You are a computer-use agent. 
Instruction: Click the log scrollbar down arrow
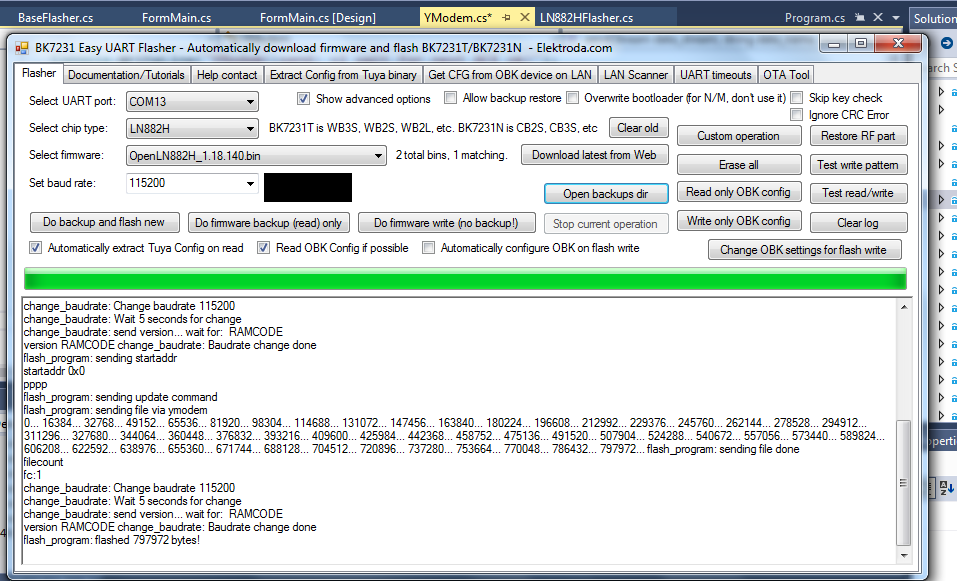tap(904, 556)
